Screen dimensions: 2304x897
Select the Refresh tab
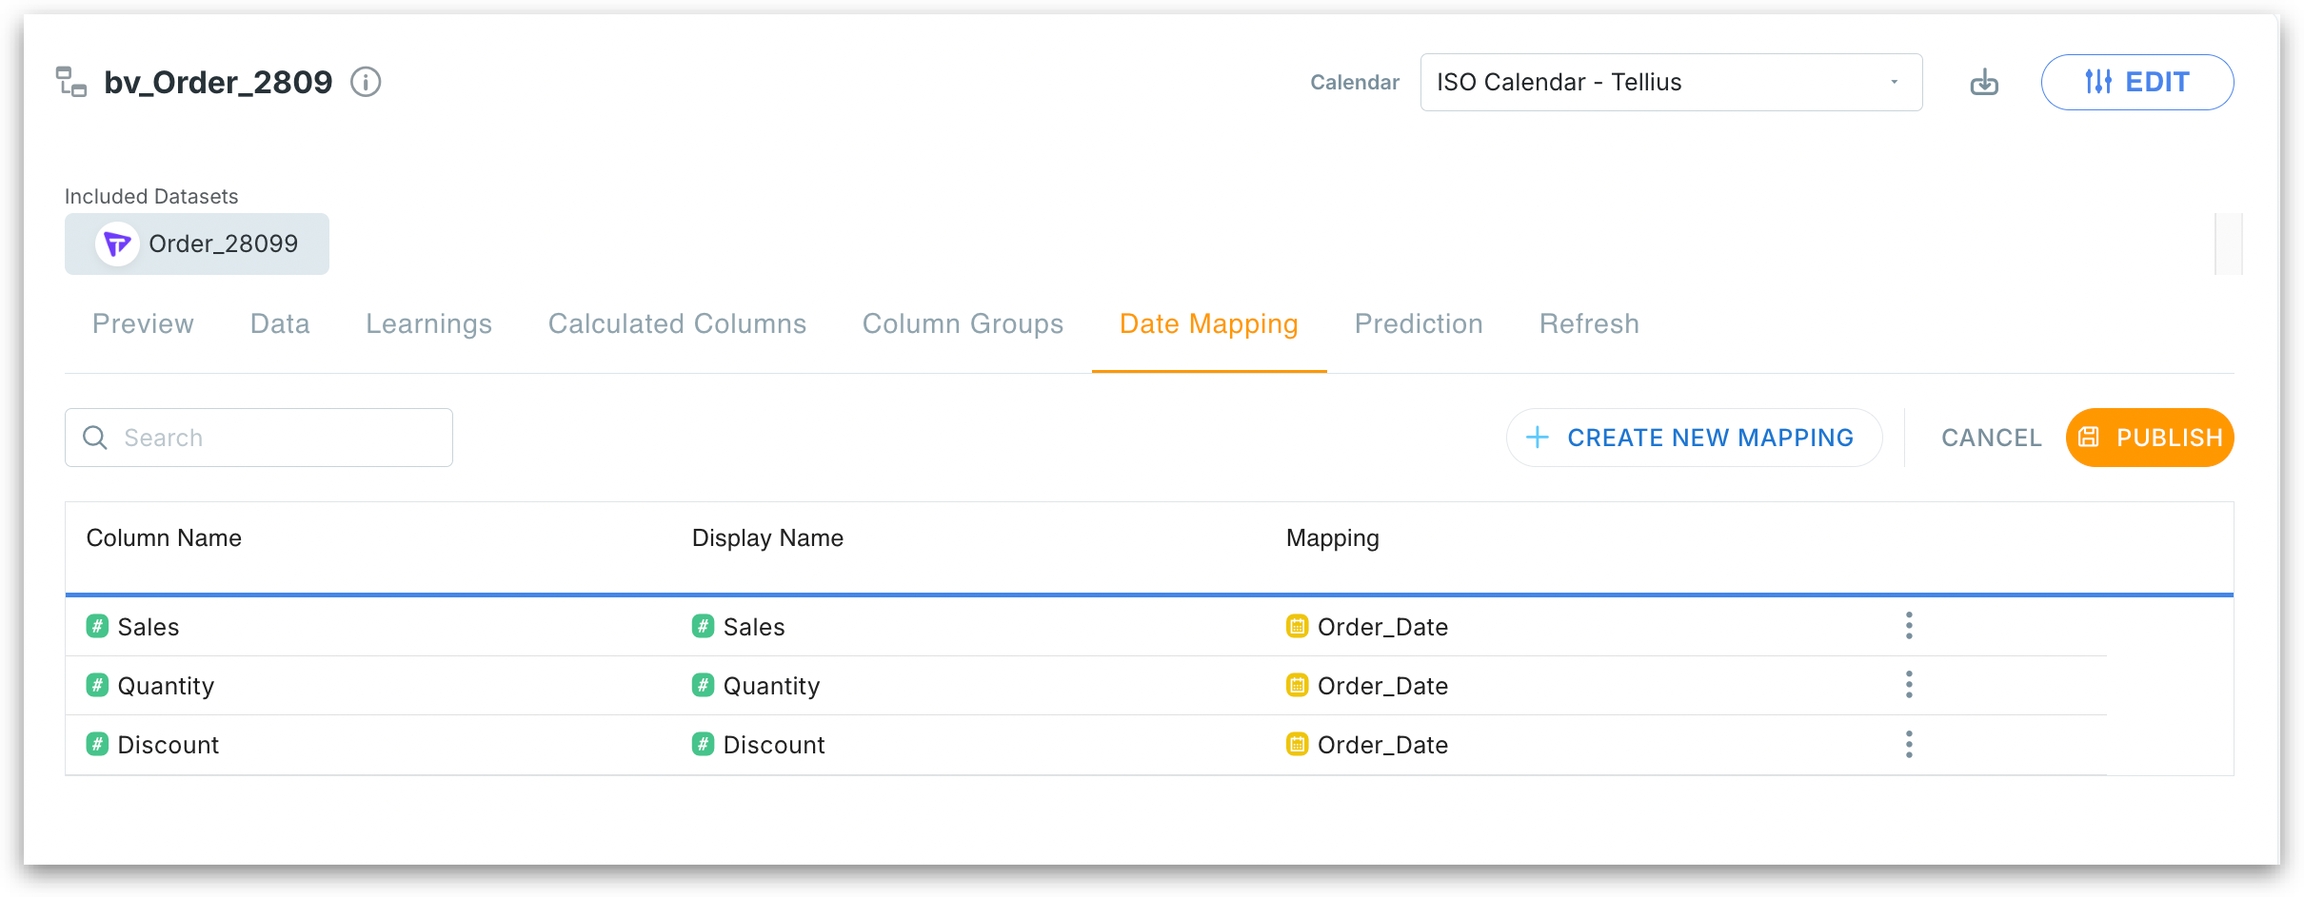click(x=1588, y=324)
